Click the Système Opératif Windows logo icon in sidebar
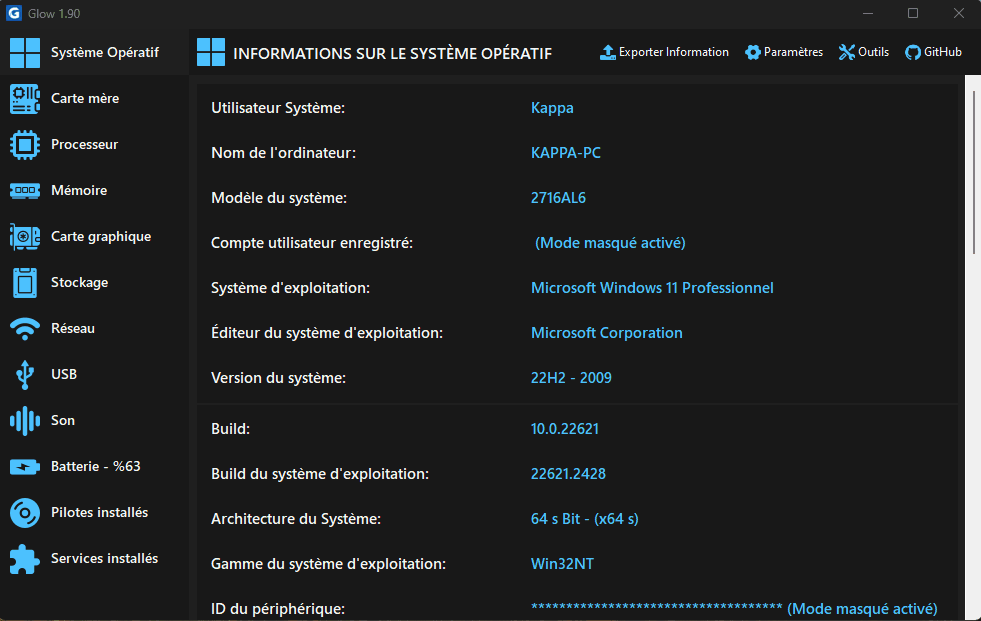Viewport: 981px width, 621px height. pyautogui.click(x=25, y=53)
